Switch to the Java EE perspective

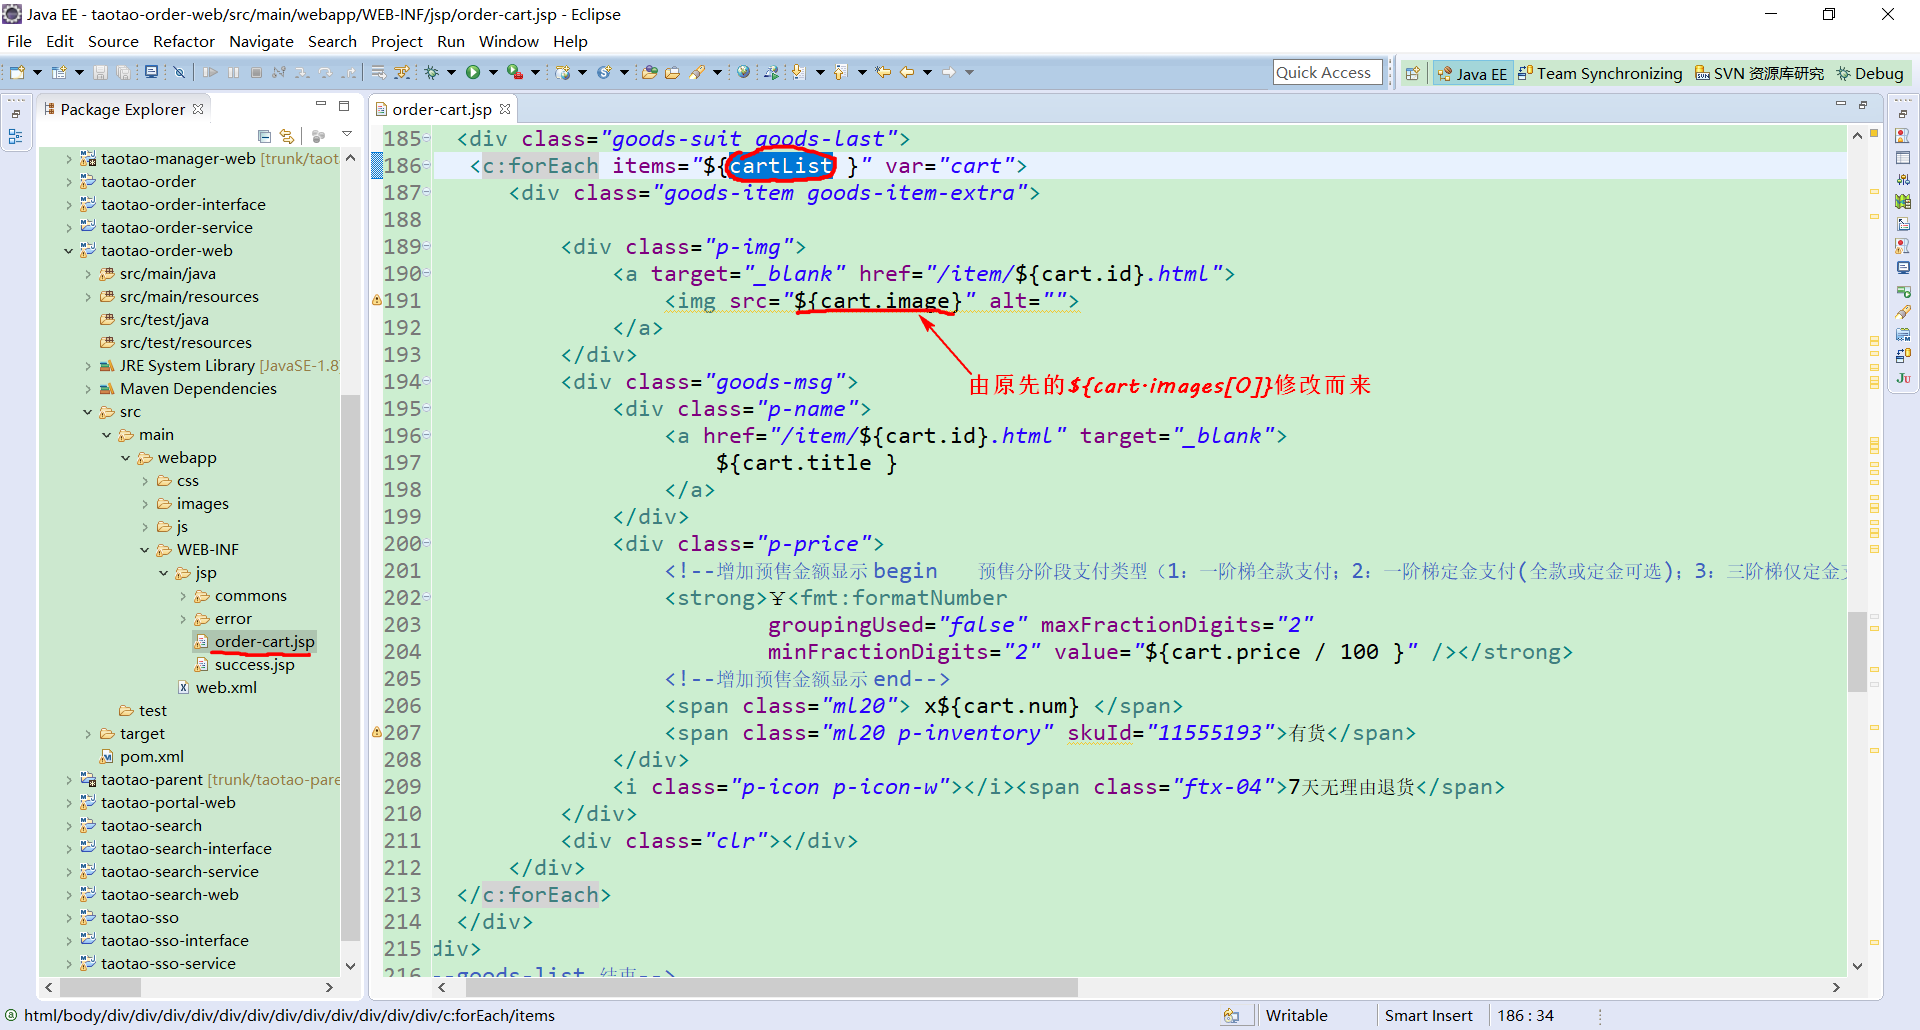(1471, 73)
